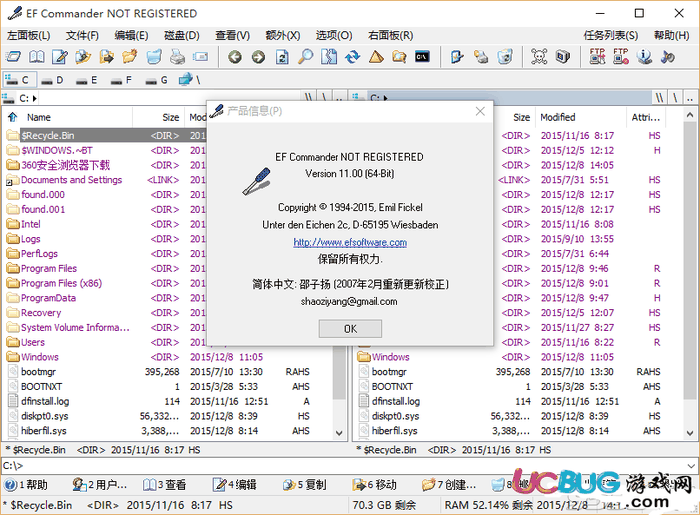Click the FTP connect toolbar icon
The image size is (700, 515).
(597, 57)
